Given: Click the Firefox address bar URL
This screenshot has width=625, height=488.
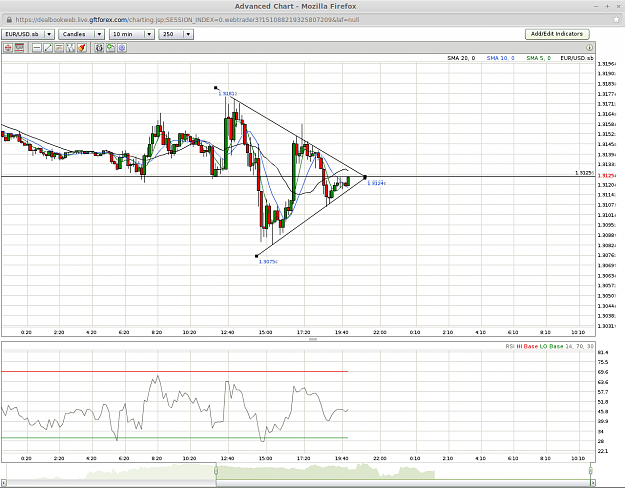Looking at the screenshot, I should (187, 20).
